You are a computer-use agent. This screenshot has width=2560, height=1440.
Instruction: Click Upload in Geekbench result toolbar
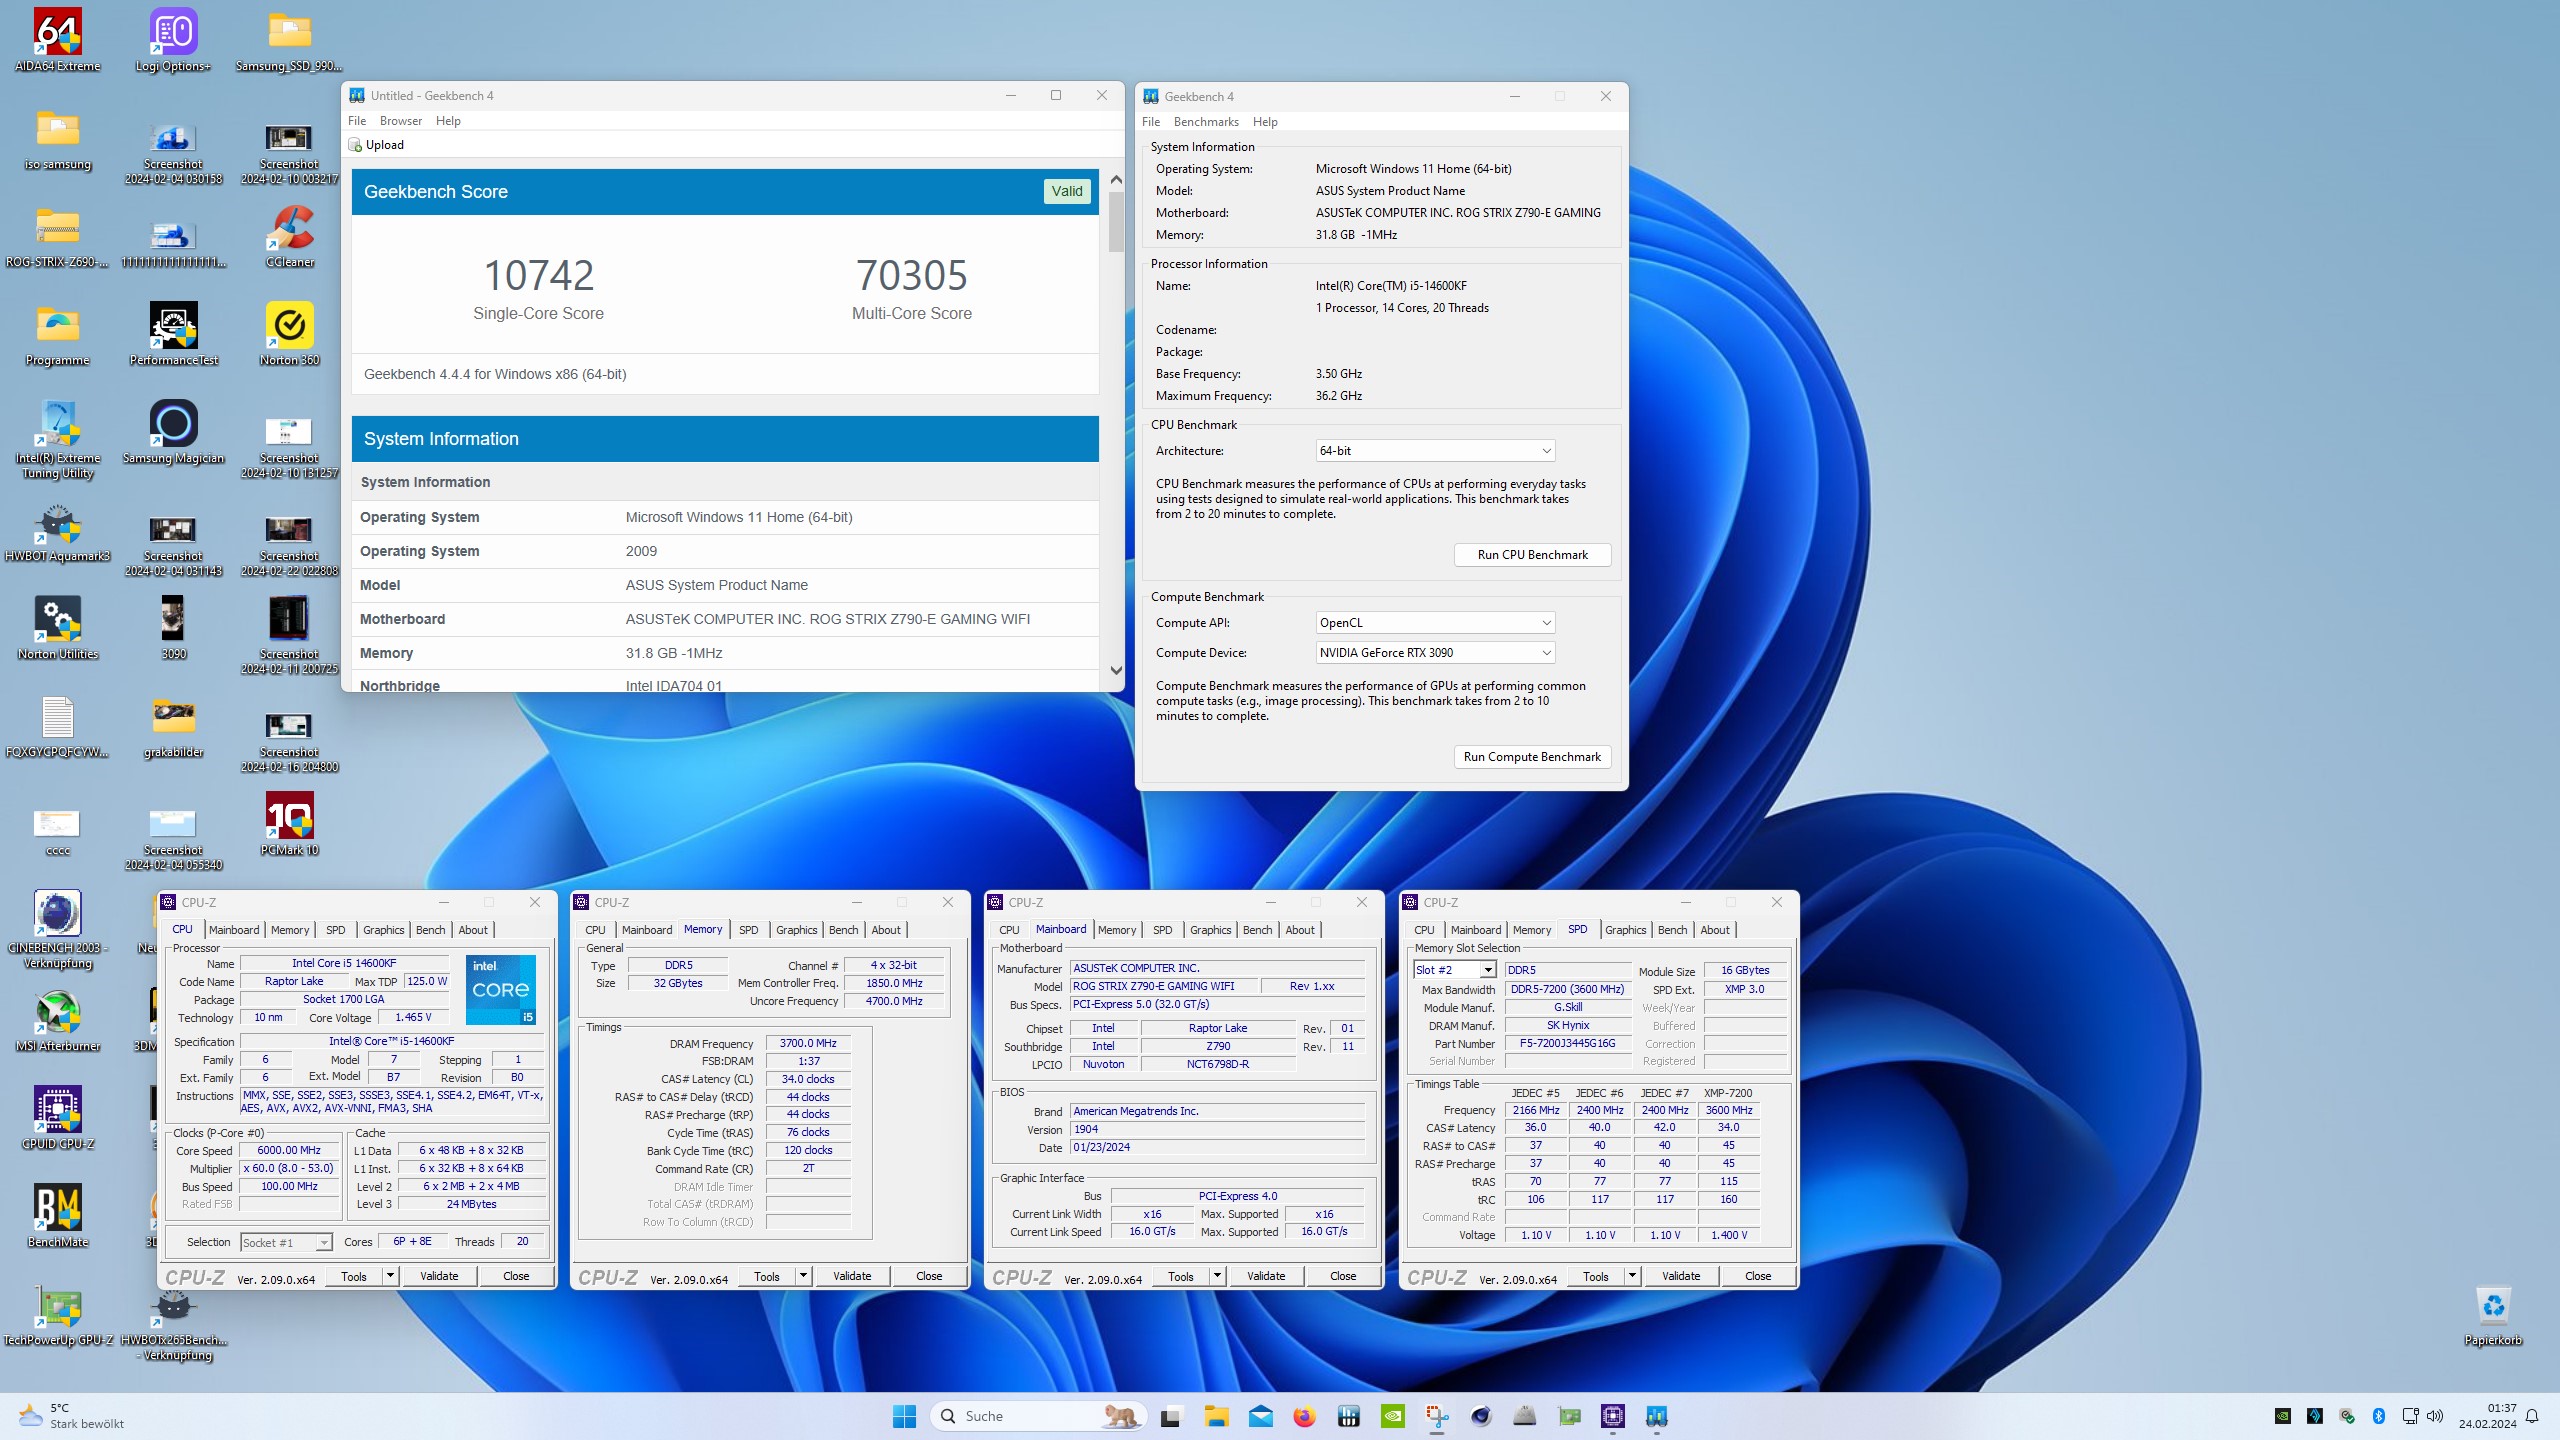tap(377, 145)
